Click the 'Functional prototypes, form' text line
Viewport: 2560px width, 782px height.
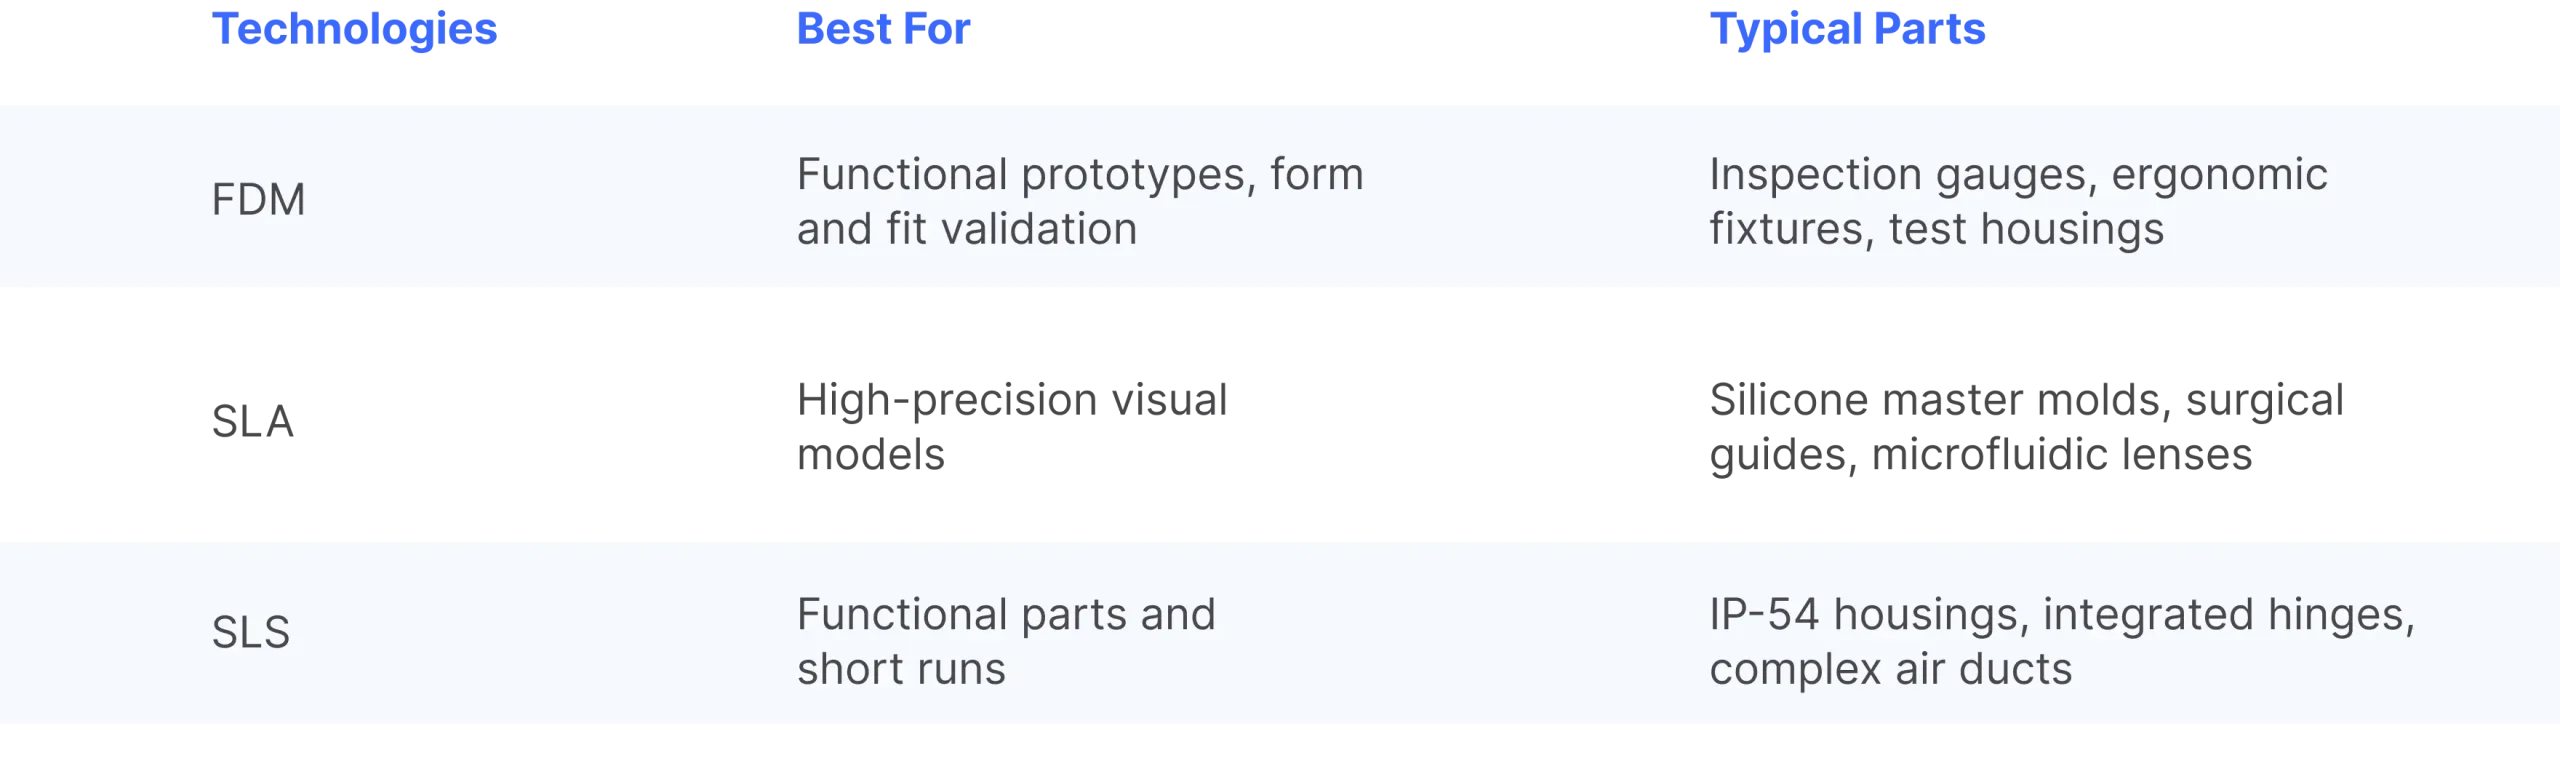pos(1080,175)
